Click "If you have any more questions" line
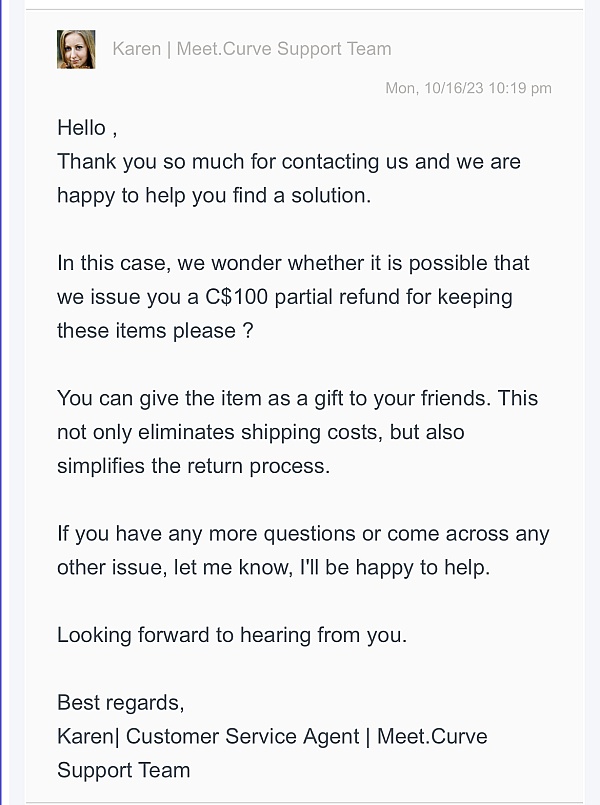The height and width of the screenshot is (805, 600). click(x=303, y=534)
